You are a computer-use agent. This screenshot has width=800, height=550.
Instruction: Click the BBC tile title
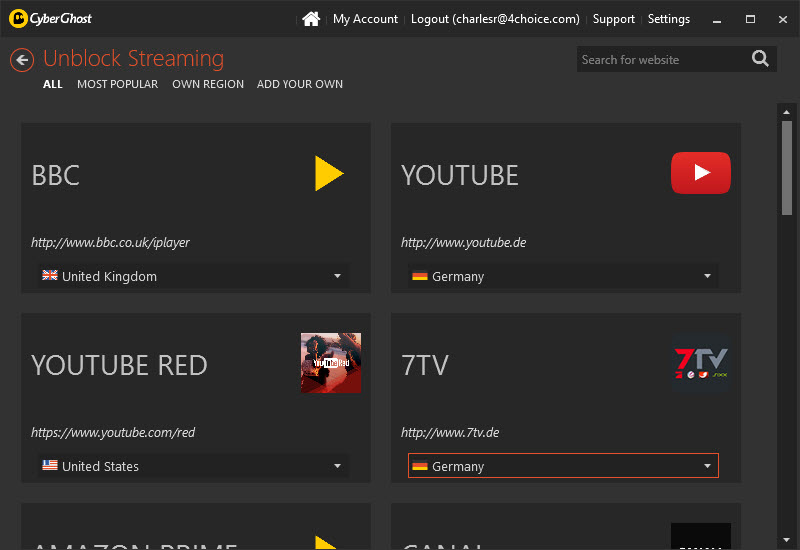click(x=56, y=176)
